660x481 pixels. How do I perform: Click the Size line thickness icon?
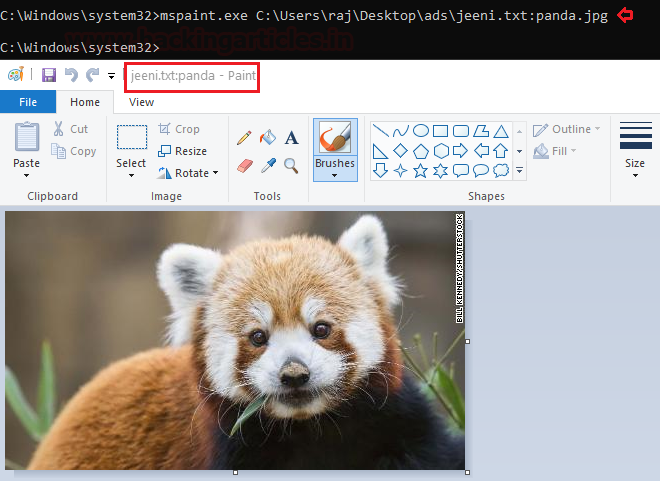[x=636, y=136]
